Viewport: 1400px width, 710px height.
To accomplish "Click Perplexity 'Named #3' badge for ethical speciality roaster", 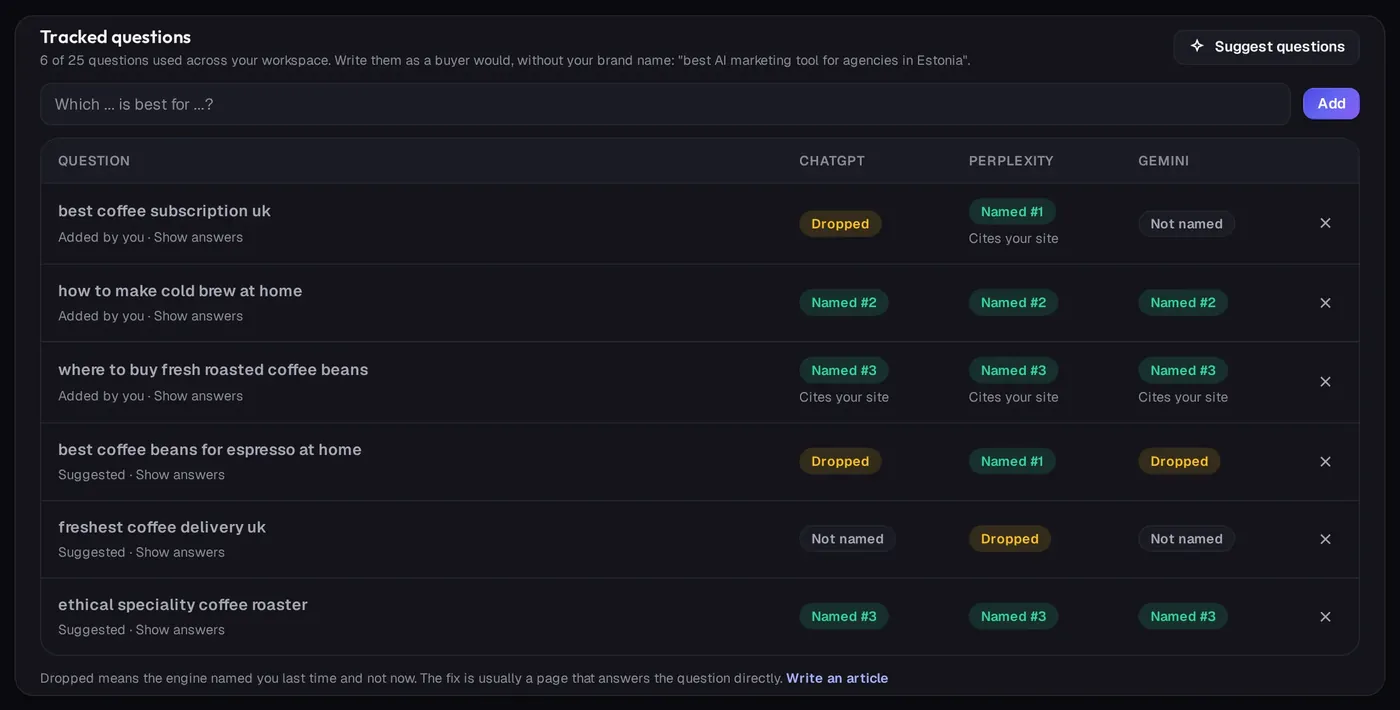I will tap(1014, 617).
